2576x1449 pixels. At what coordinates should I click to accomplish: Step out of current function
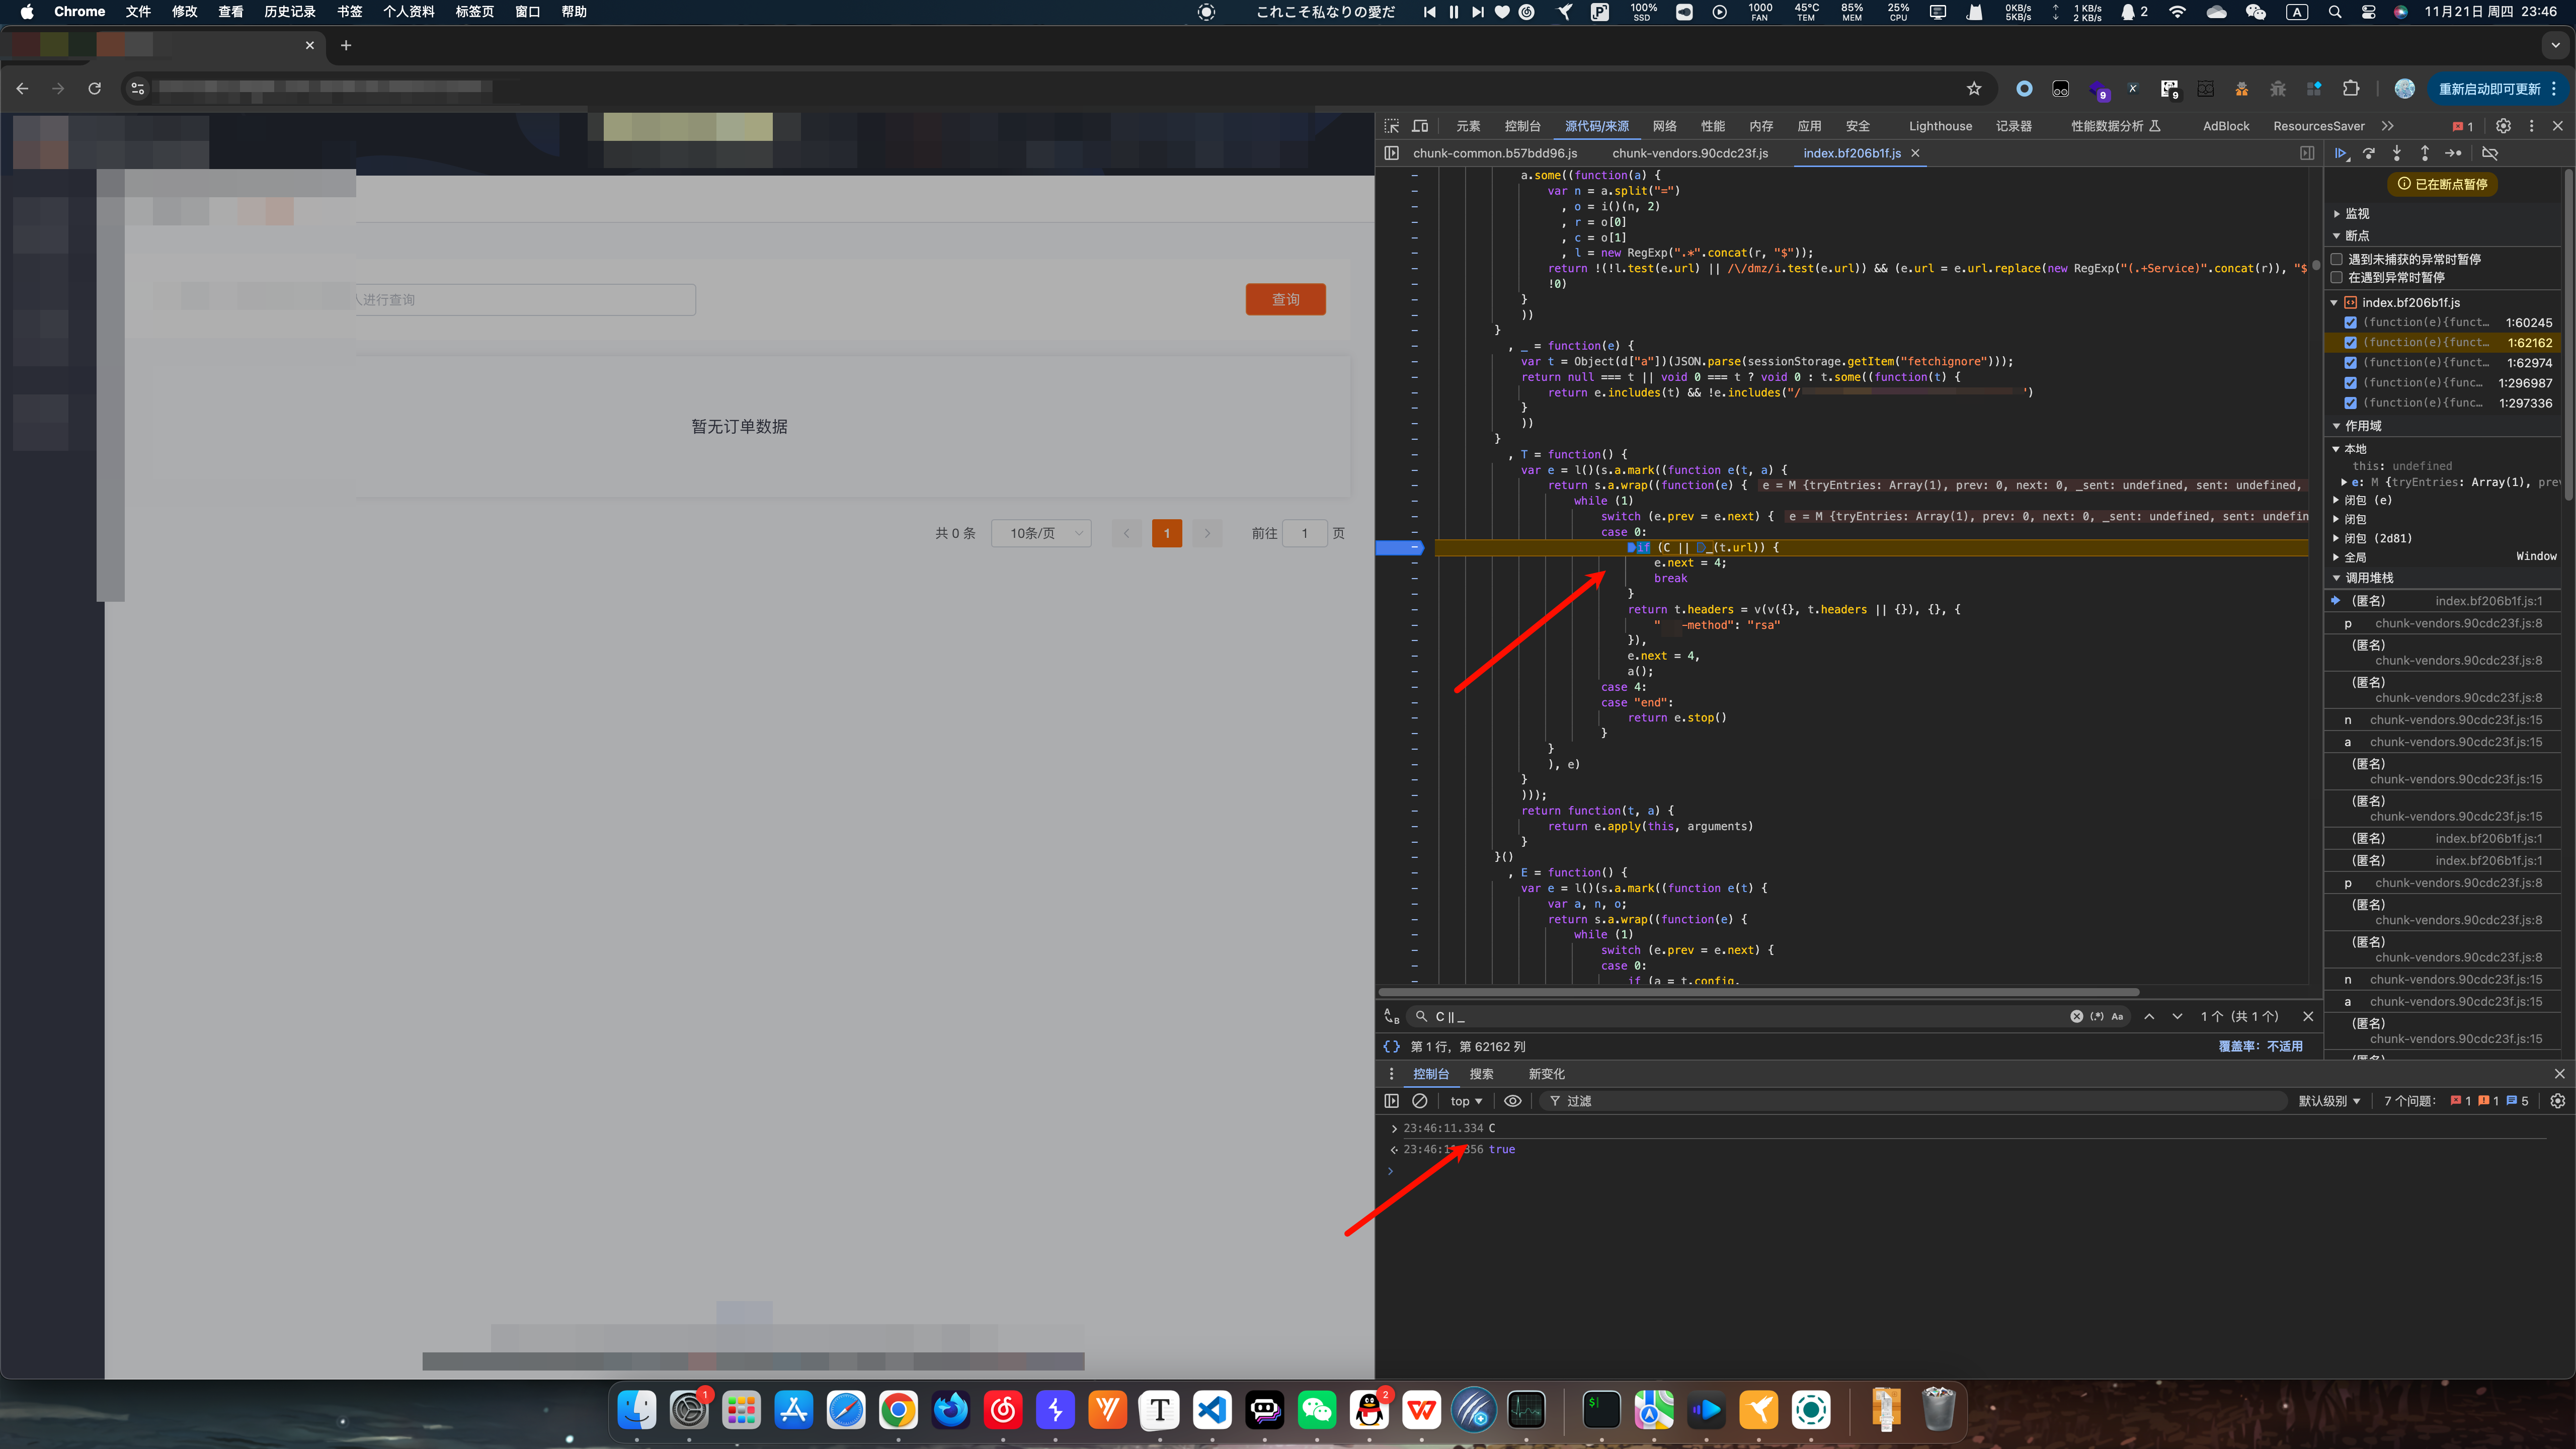[2425, 153]
